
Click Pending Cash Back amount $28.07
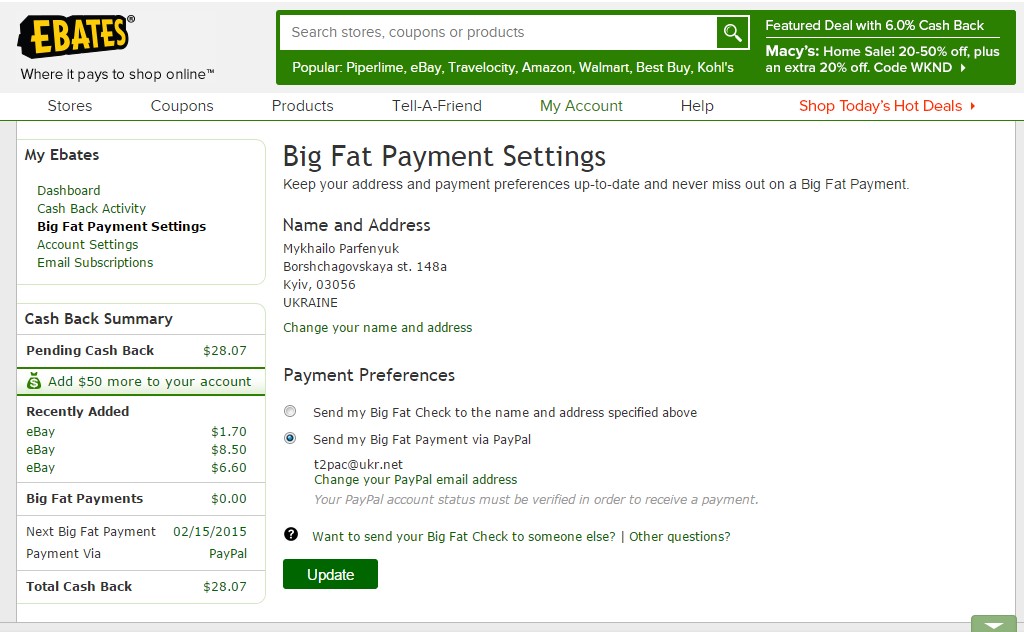pyautogui.click(x=225, y=351)
